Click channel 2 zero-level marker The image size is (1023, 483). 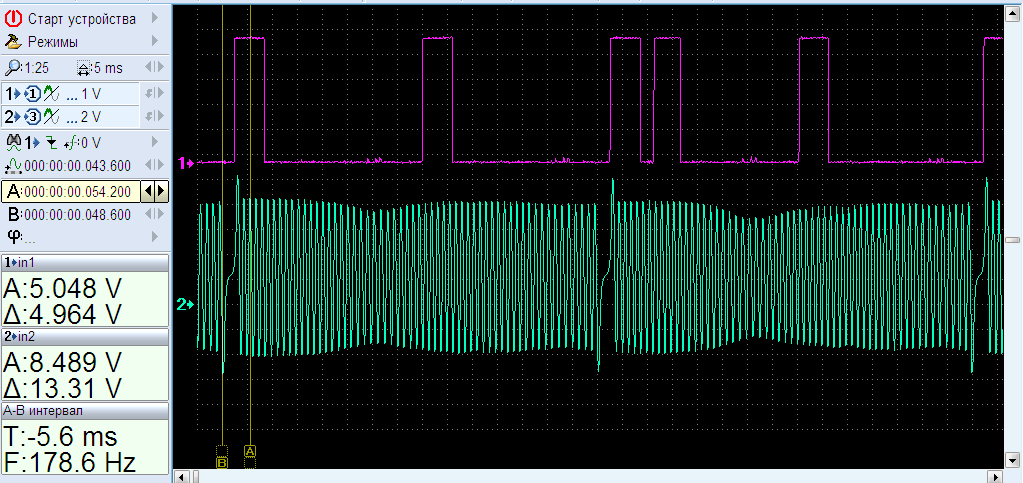tap(186, 304)
